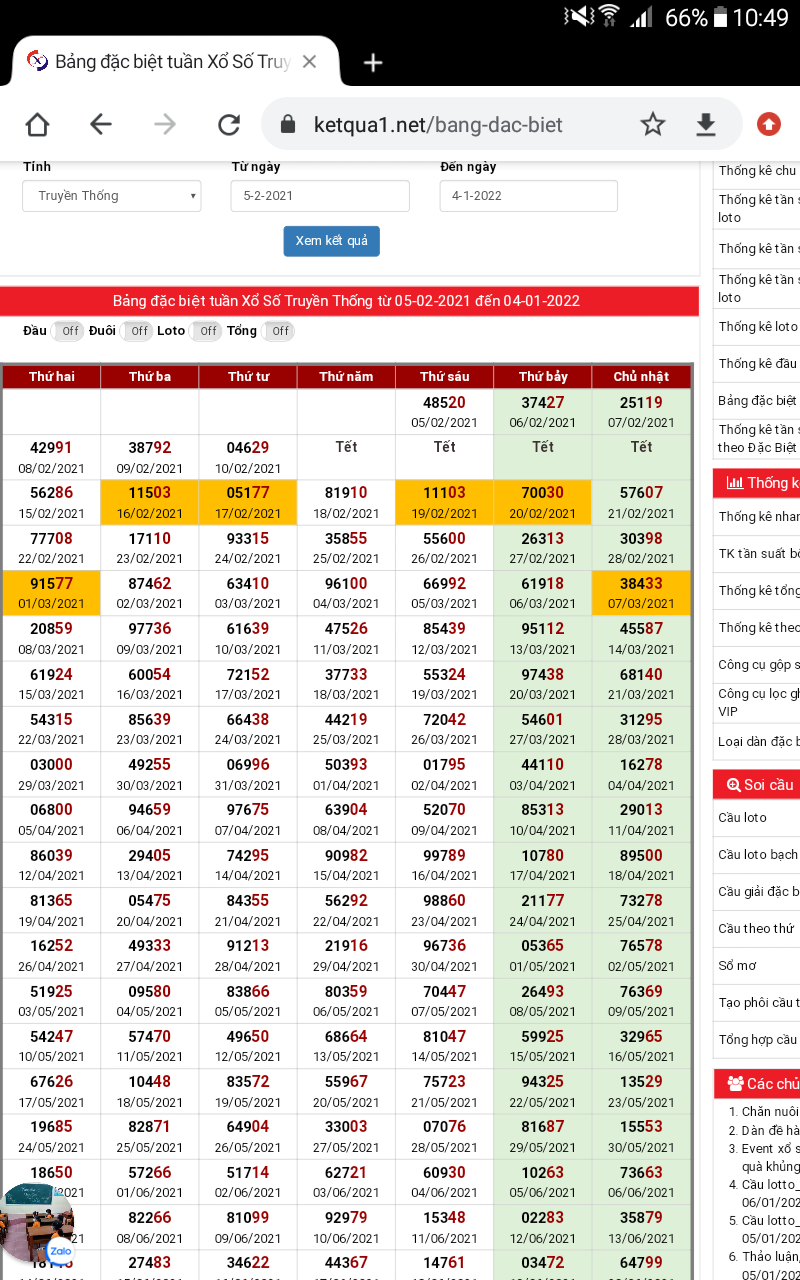800x1280 pixels.
Task: Select cell 15553 dated 30/05/2021
Action: (x=641, y=1136)
